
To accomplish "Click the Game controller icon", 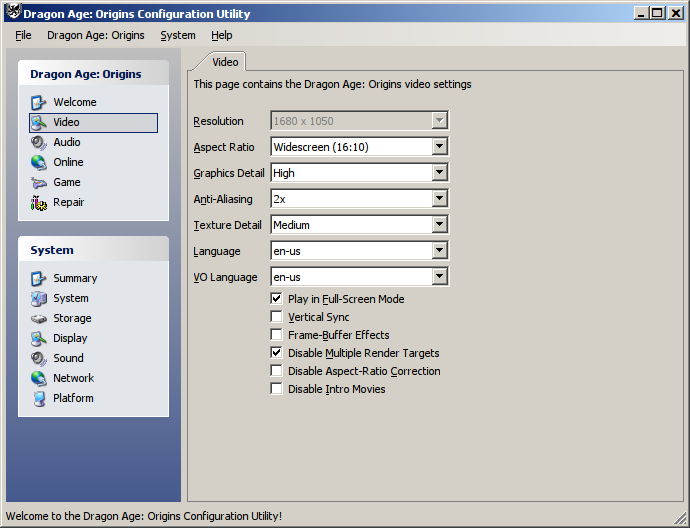I will [x=39, y=183].
